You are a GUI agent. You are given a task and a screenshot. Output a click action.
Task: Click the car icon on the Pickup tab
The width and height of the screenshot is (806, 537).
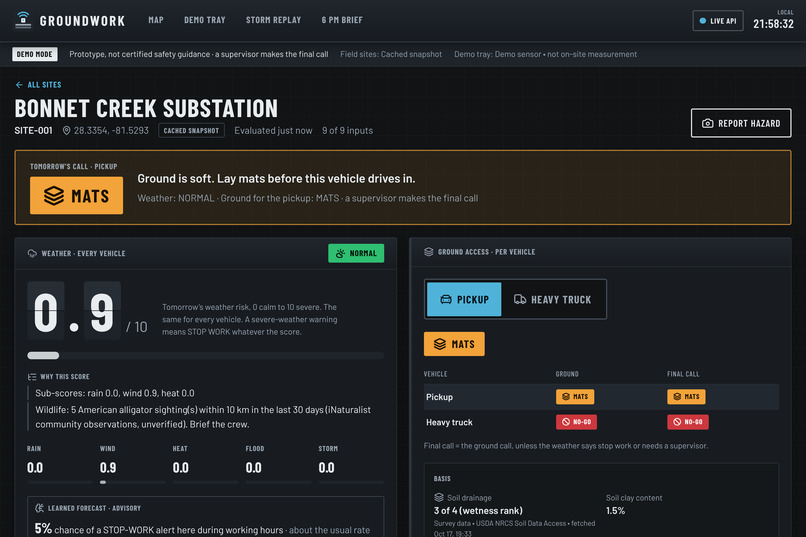446,299
